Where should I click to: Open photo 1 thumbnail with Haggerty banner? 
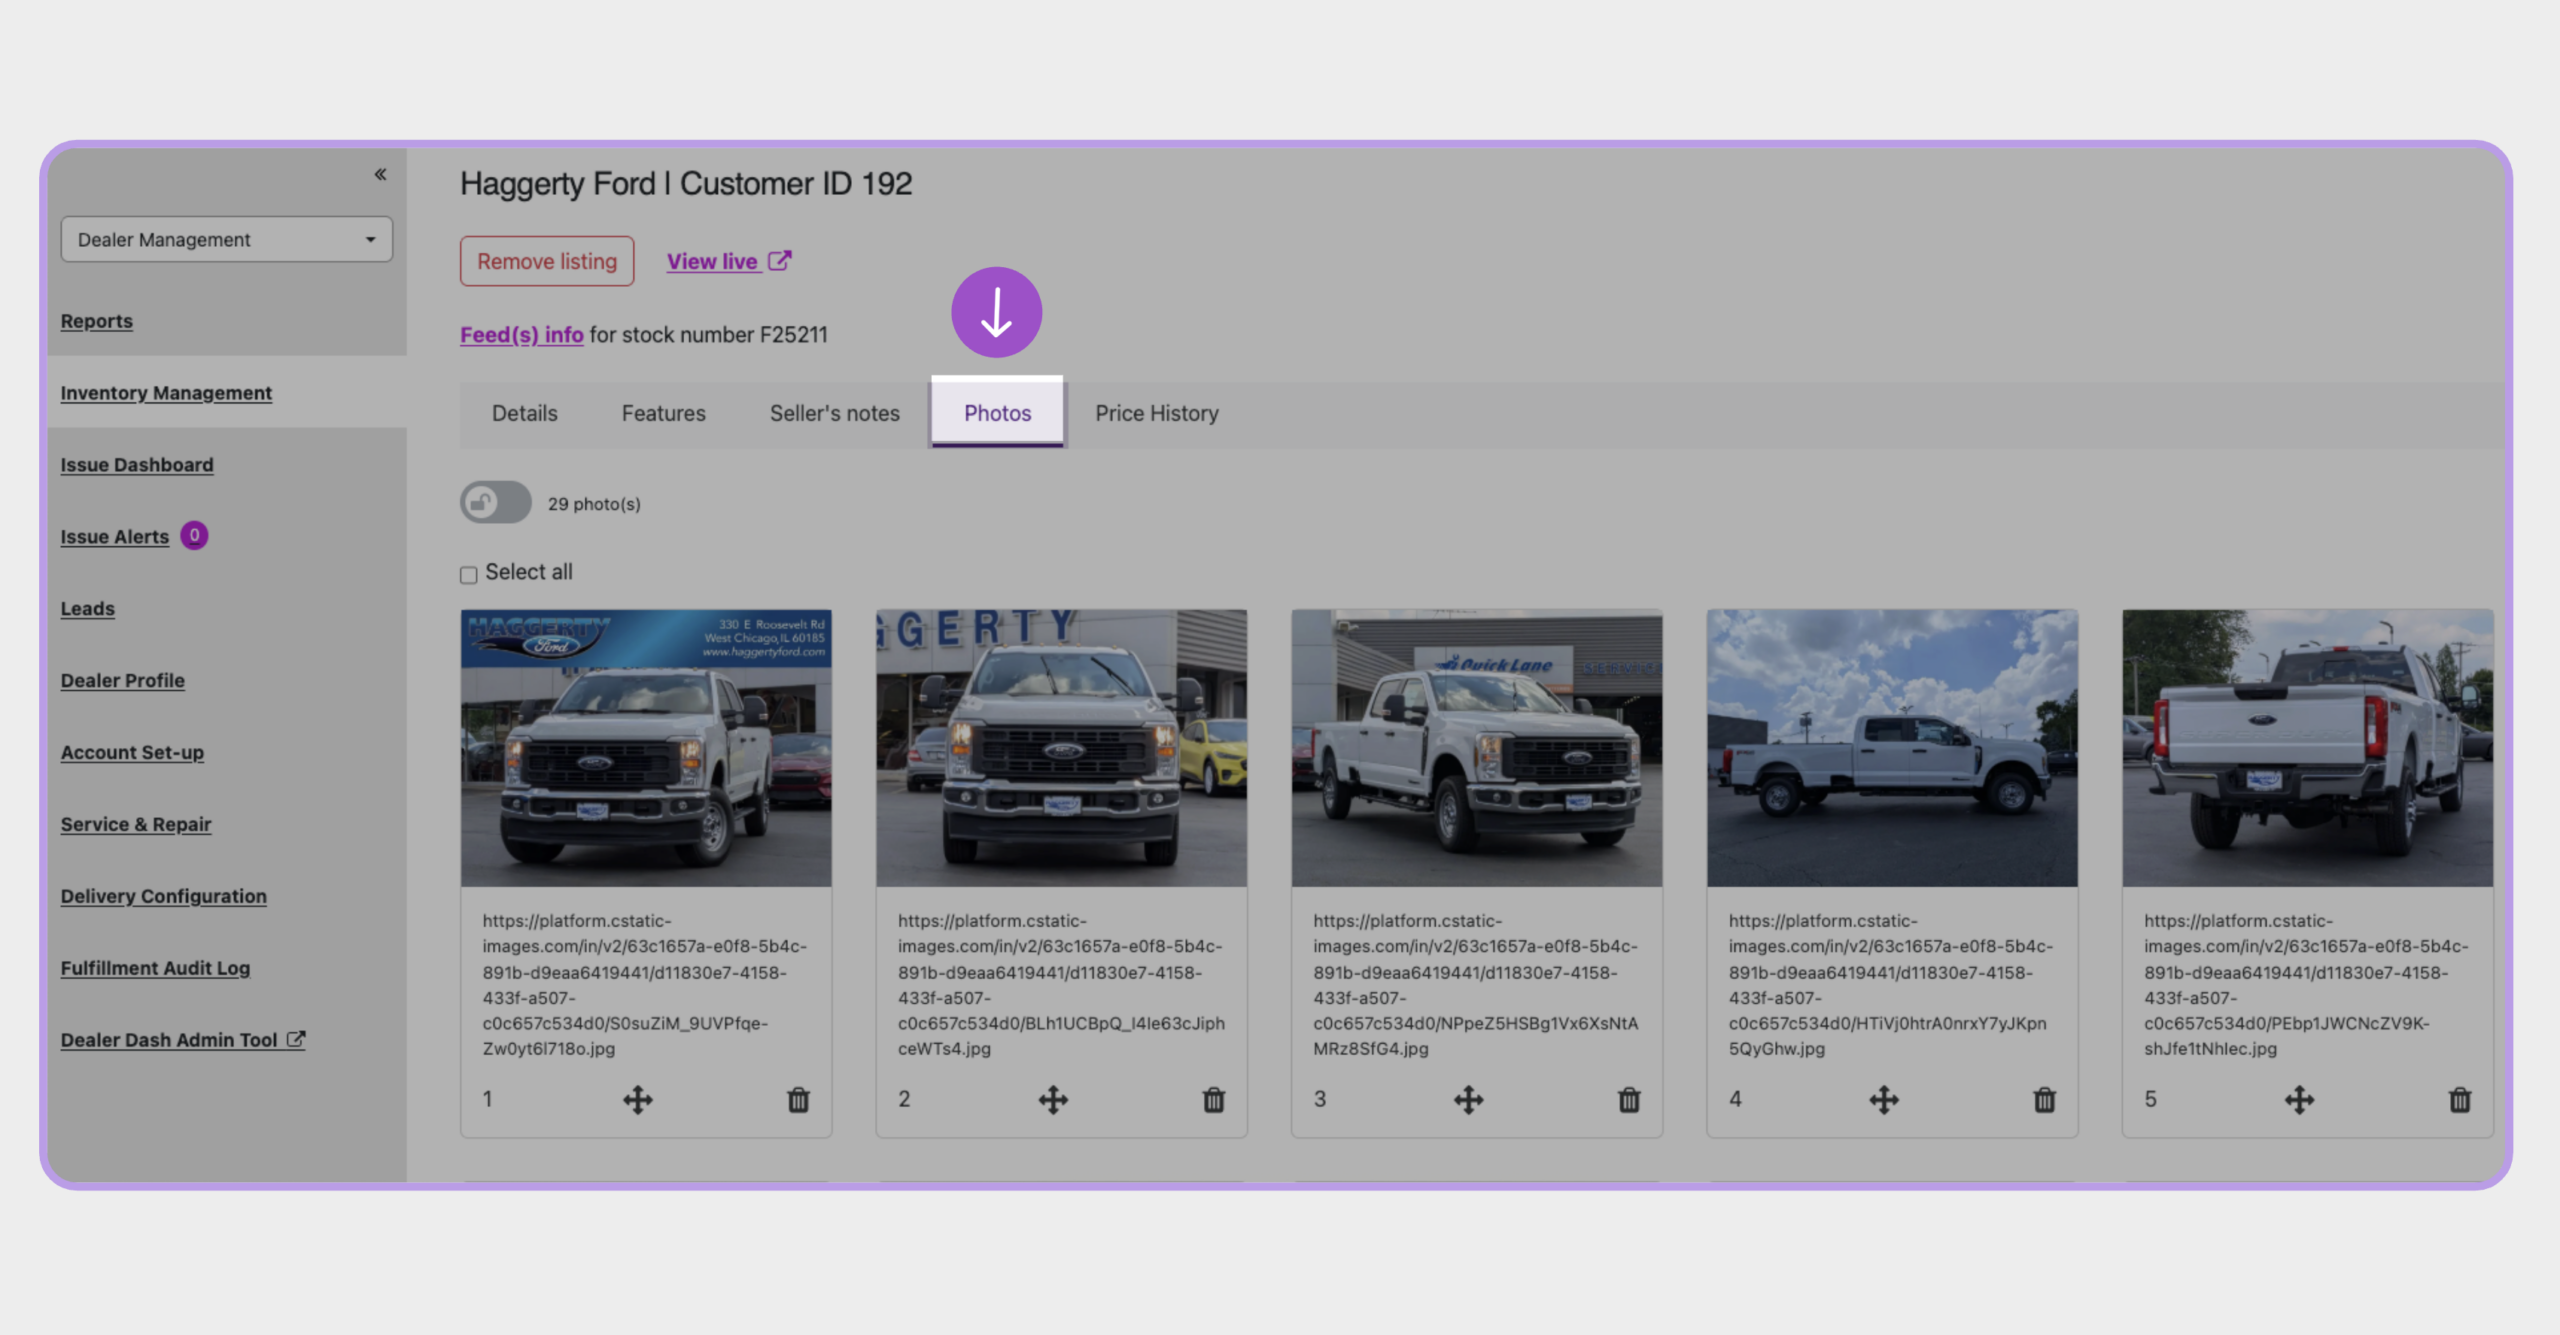point(646,748)
